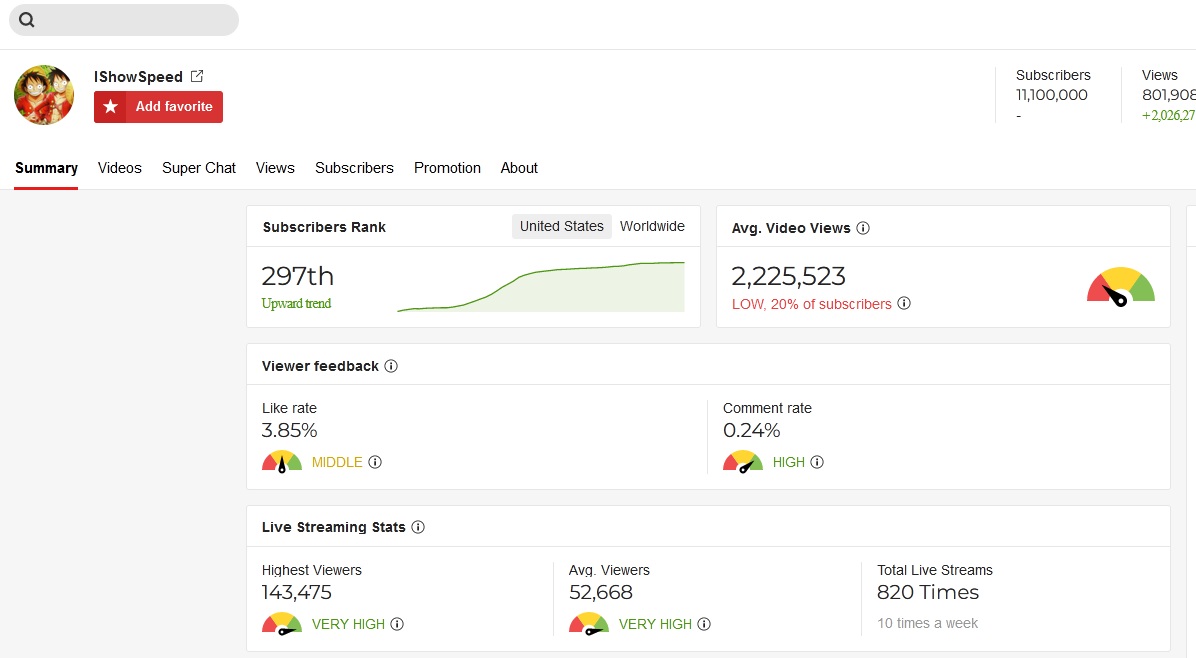This screenshot has height=658, width=1196.
Task: Open the Promotion tab
Action: (447, 168)
